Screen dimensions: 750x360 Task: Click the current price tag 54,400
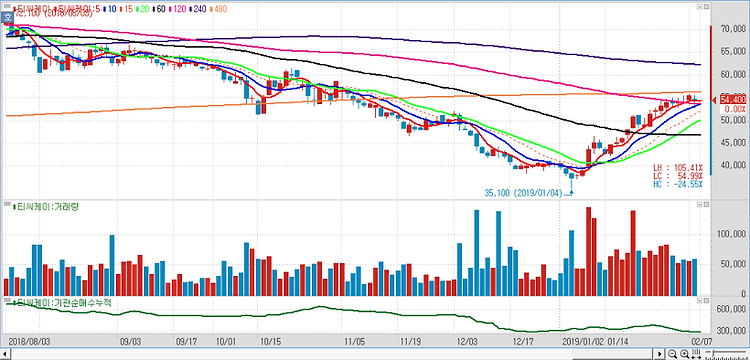coord(732,100)
